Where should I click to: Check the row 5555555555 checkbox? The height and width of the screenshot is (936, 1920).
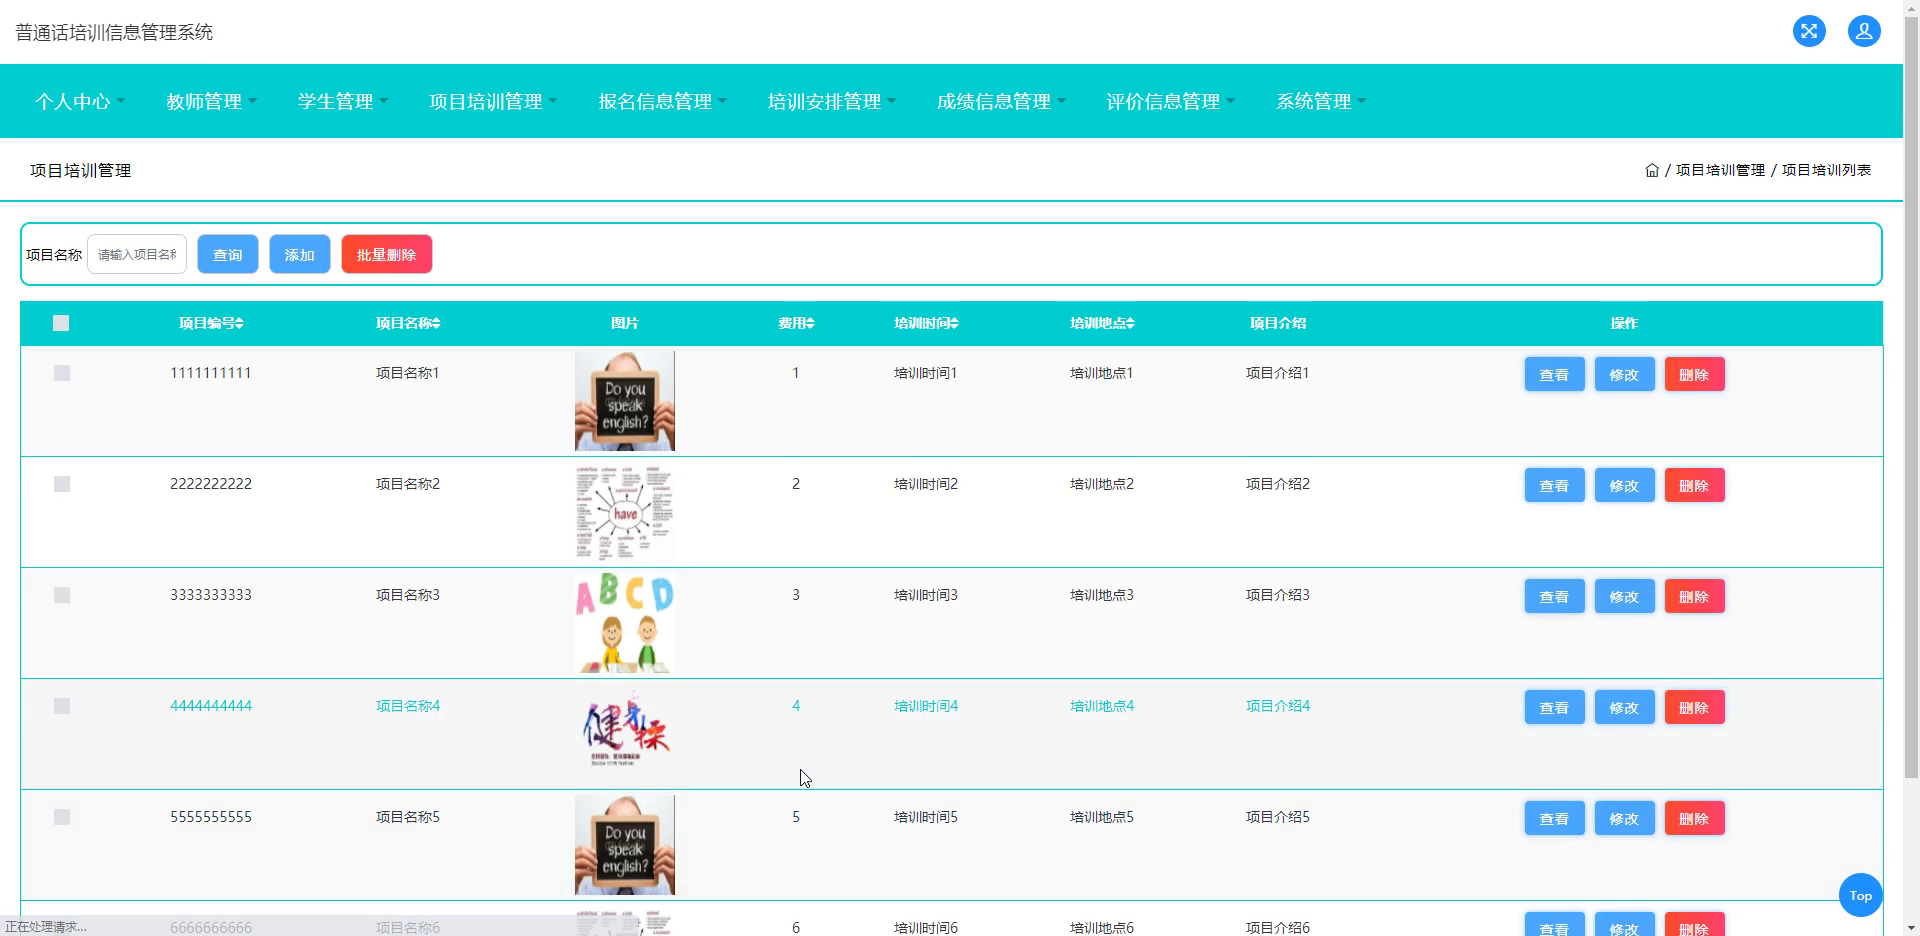pos(62,817)
